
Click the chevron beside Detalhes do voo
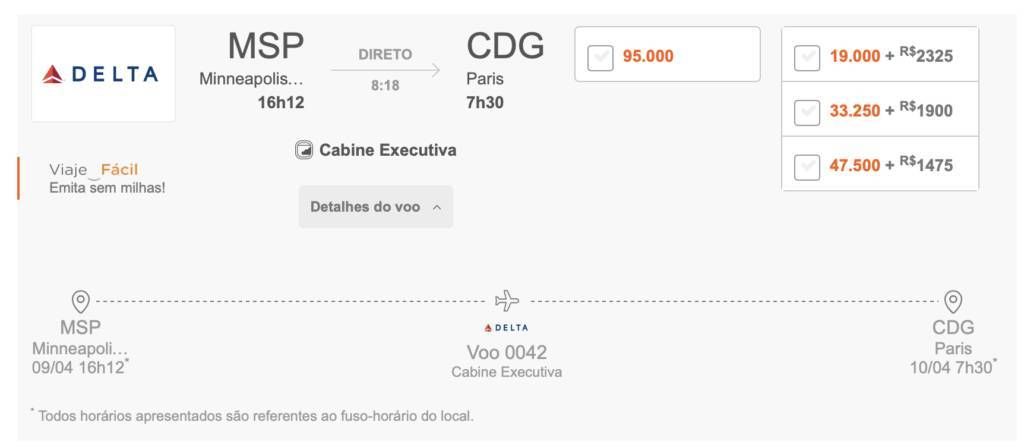coord(437,207)
